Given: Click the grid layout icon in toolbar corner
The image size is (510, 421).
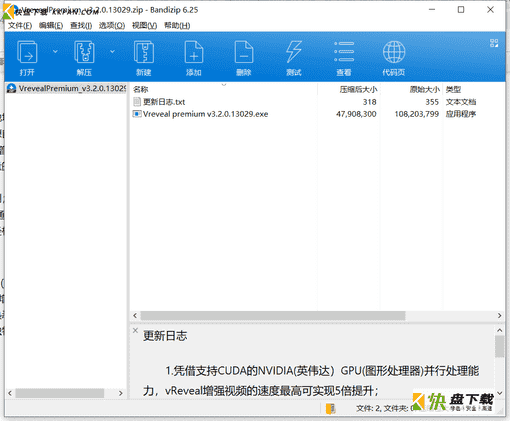Looking at the screenshot, I should (x=494, y=43).
